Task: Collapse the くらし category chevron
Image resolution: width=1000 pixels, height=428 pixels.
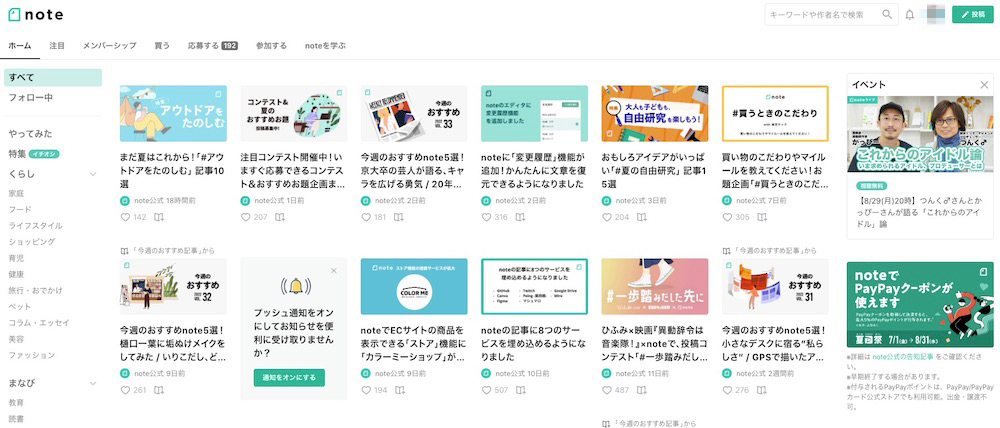Action: click(x=93, y=174)
